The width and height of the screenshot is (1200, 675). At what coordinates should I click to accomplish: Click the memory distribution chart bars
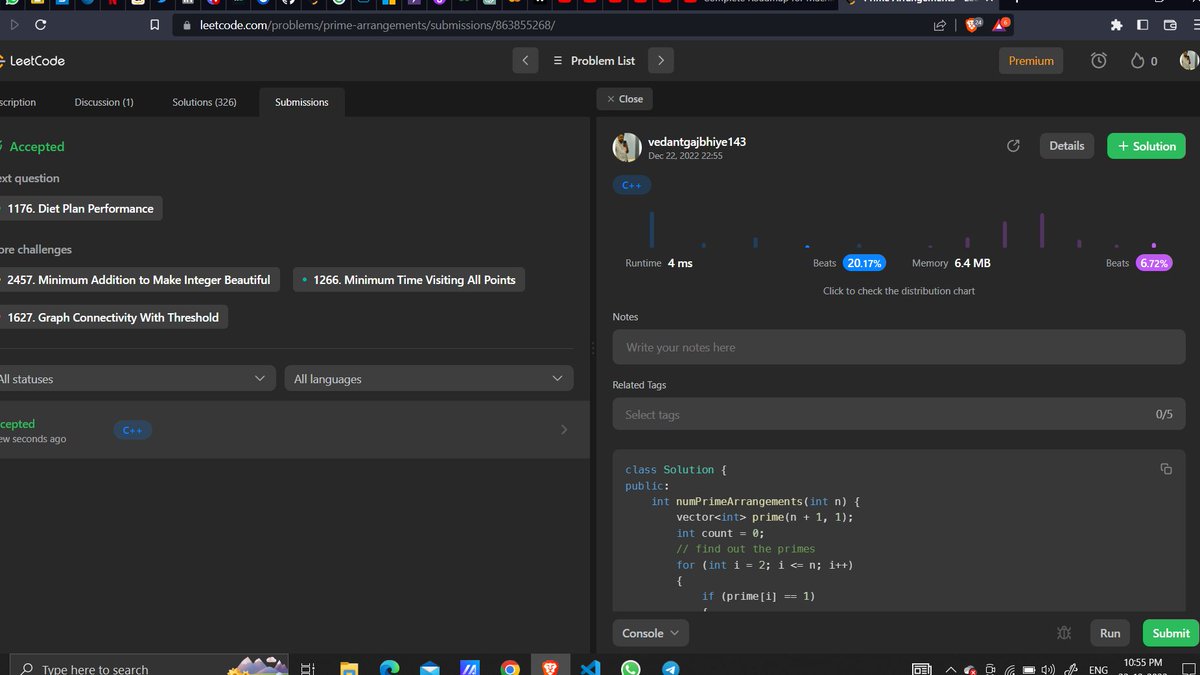(x=1042, y=229)
